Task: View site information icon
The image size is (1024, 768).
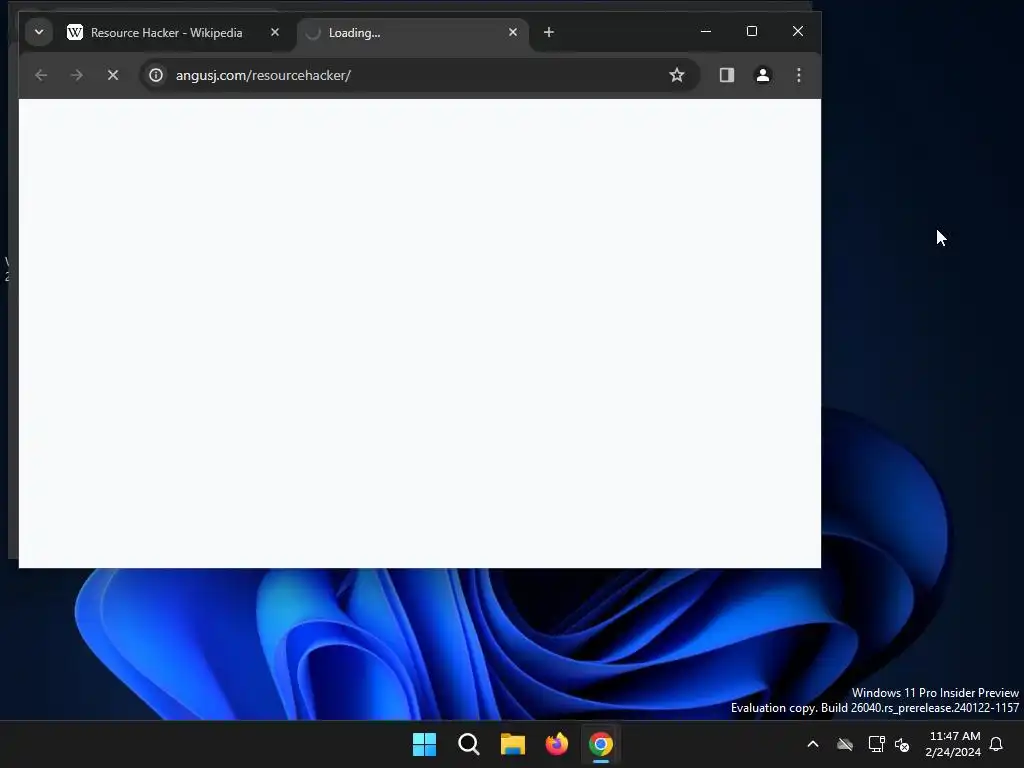Action: tap(156, 75)
